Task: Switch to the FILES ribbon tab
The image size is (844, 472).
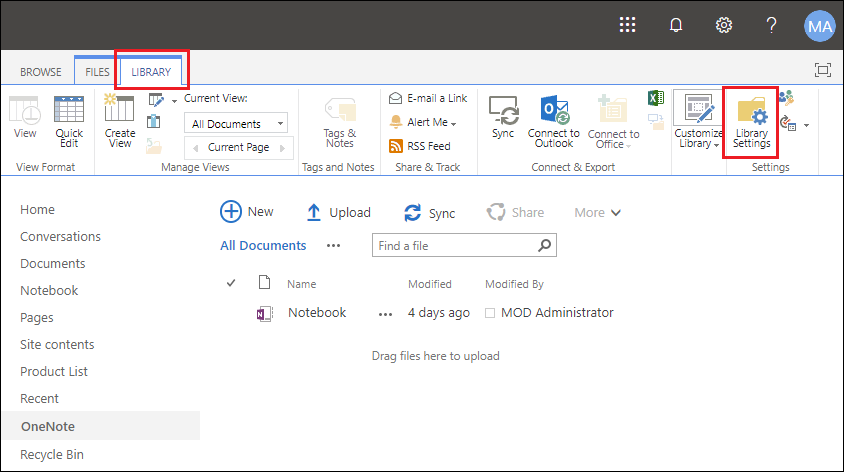Action: 97,72
